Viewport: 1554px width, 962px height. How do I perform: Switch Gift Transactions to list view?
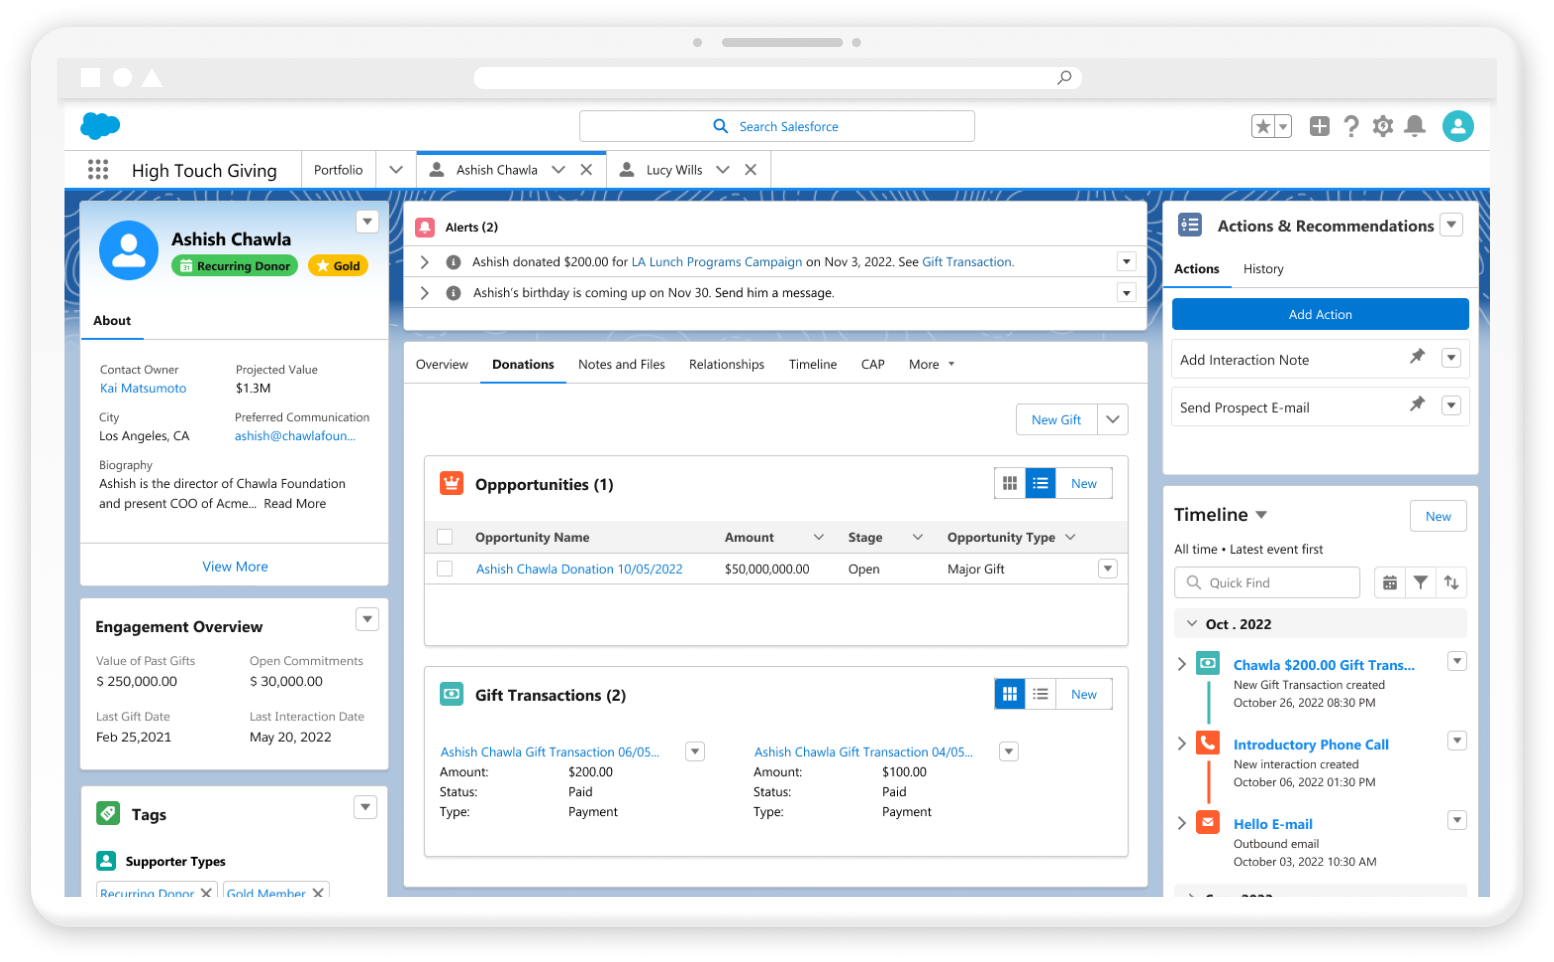tap(1041, 694)
